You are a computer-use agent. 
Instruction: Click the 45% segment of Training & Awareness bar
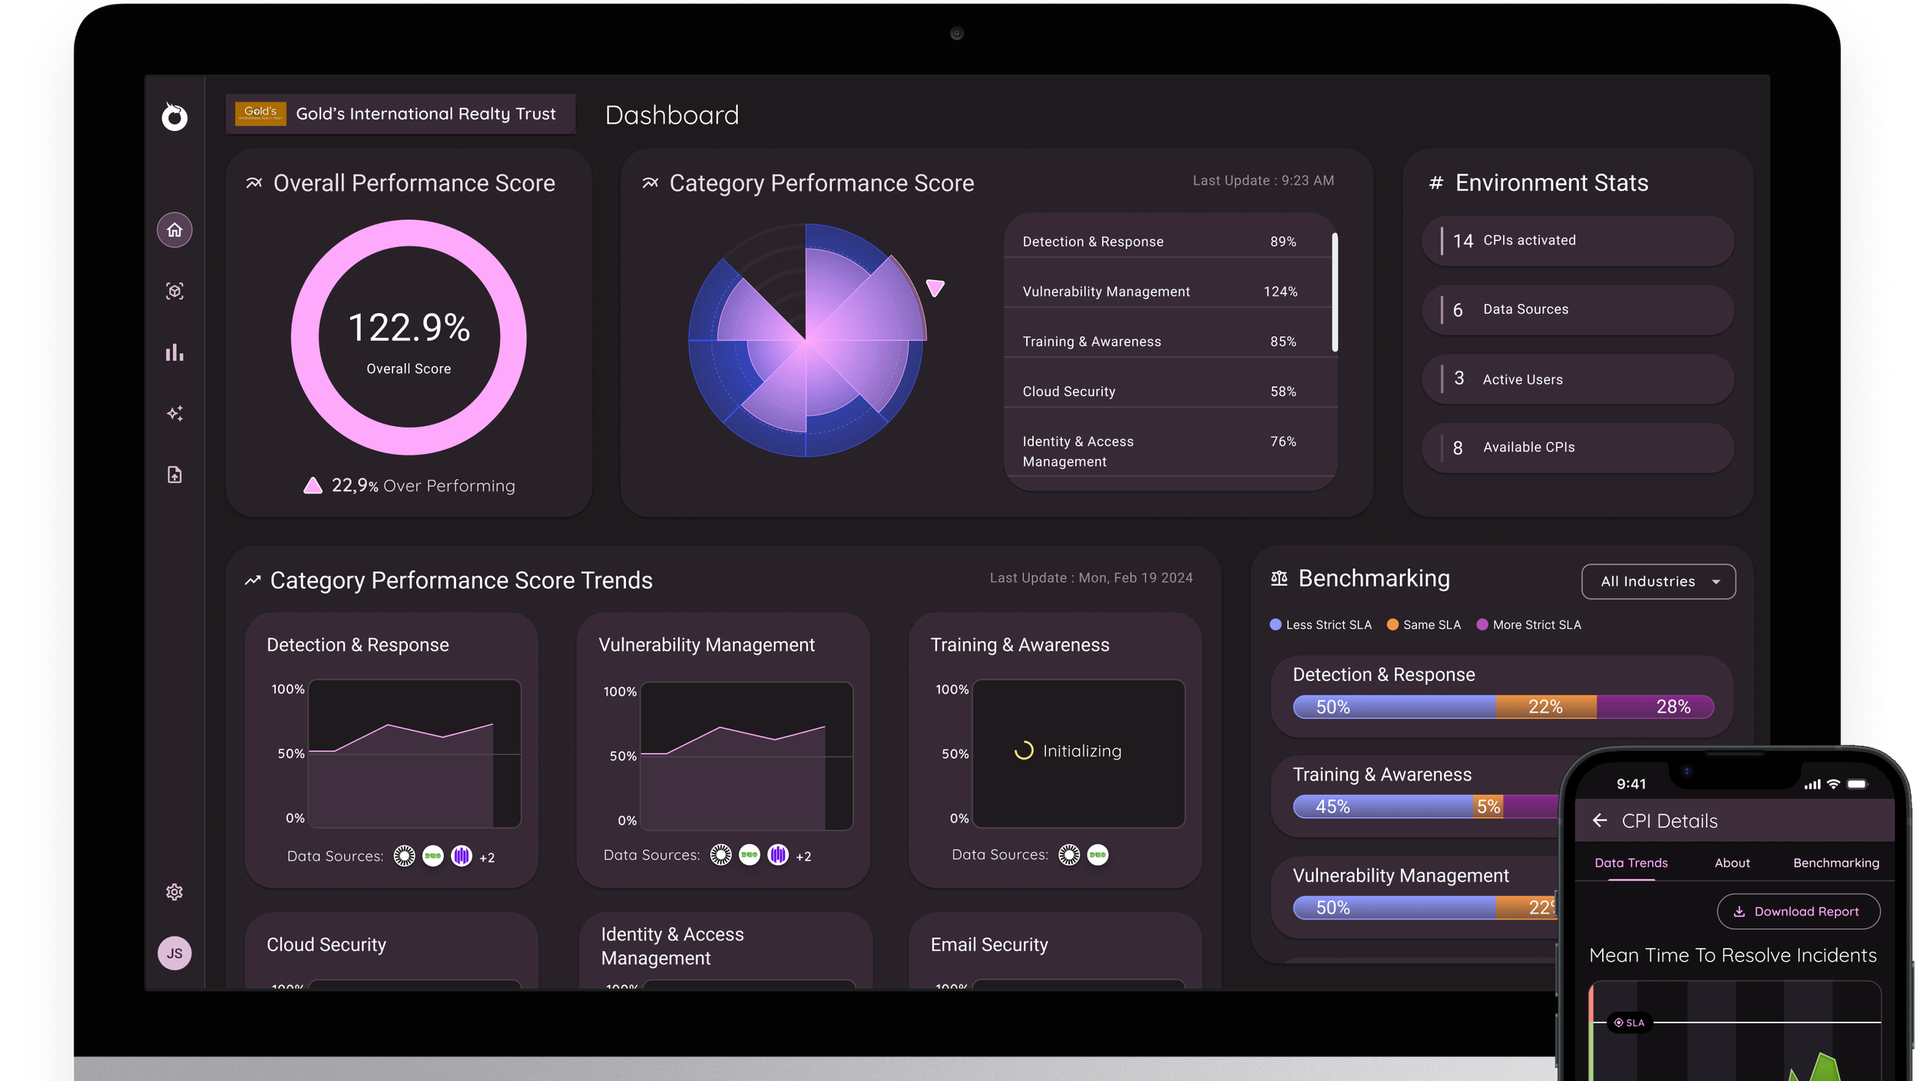[x=1384, y=806]
